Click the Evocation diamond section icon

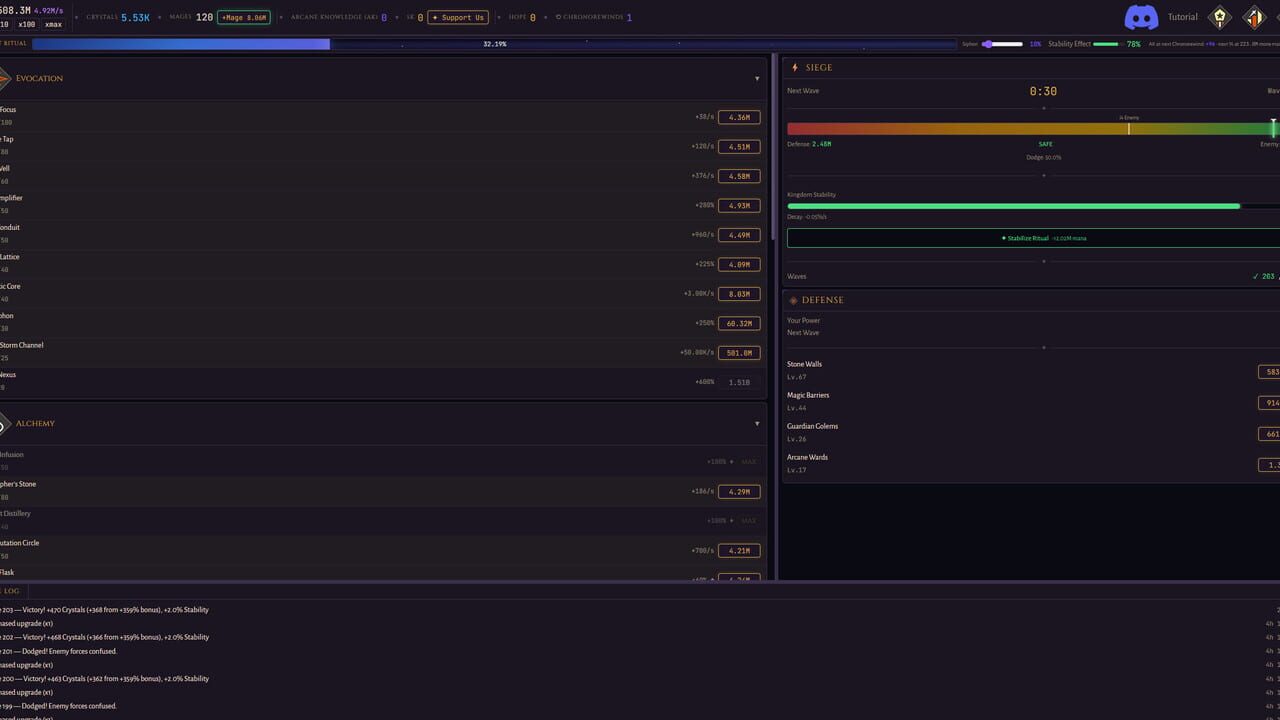pyautogui.click(x=3, y=78)
